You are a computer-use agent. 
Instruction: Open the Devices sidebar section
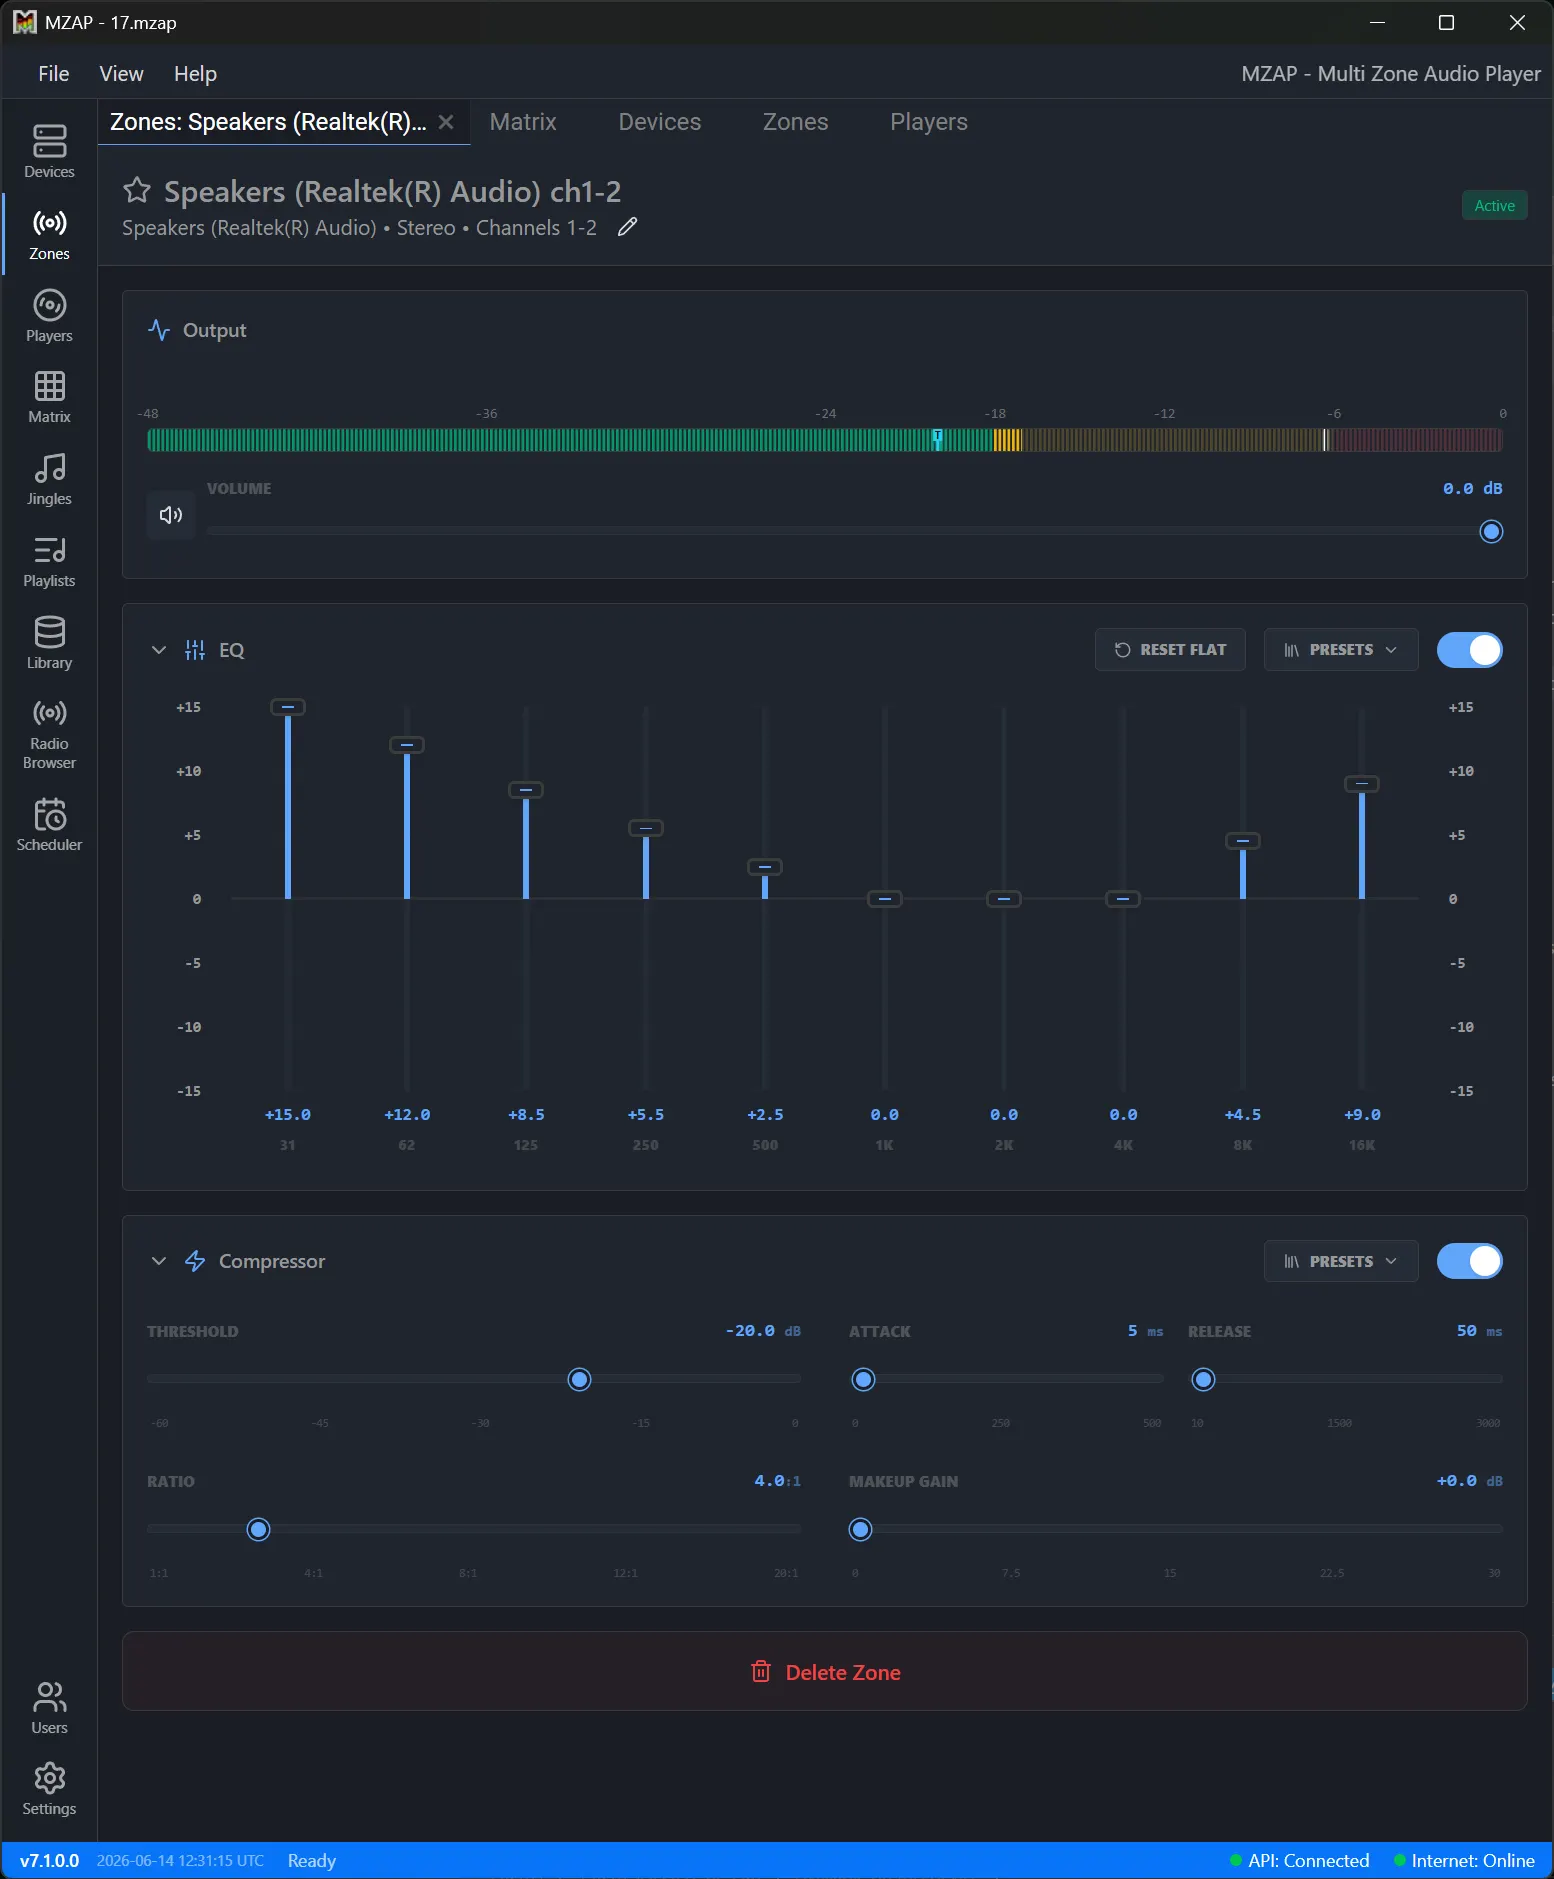pos(49,152)
